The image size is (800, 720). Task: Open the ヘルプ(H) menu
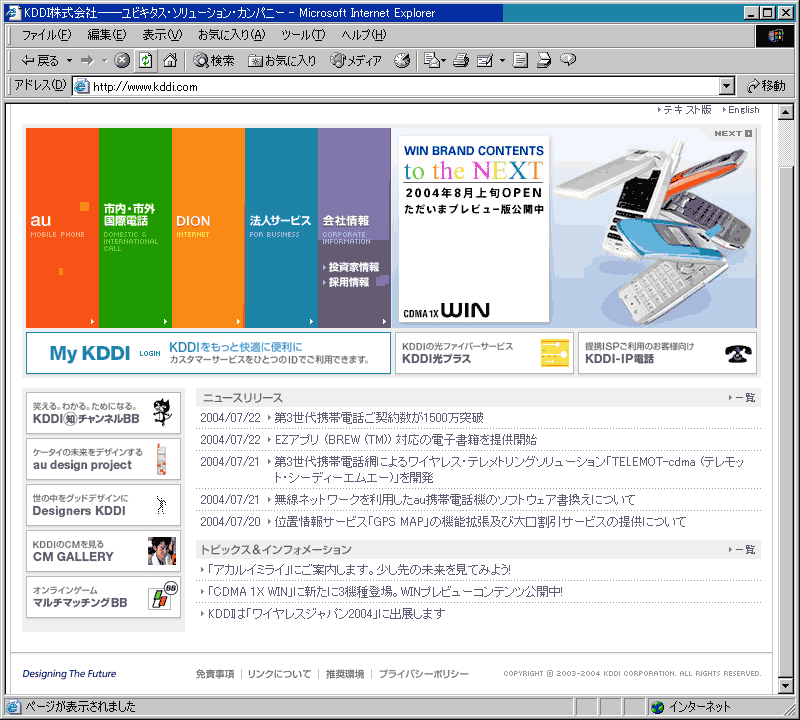(x=364, y=35)
